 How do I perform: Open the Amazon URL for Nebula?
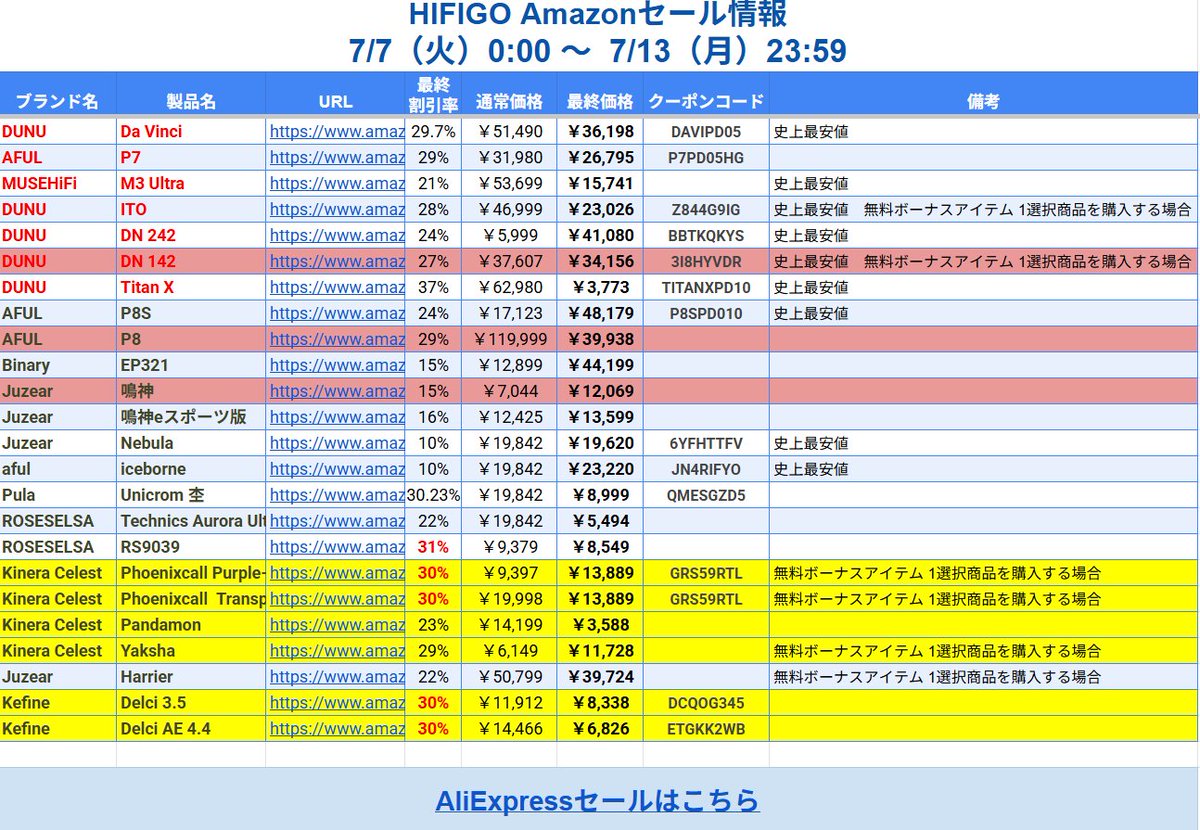(337, 443)
